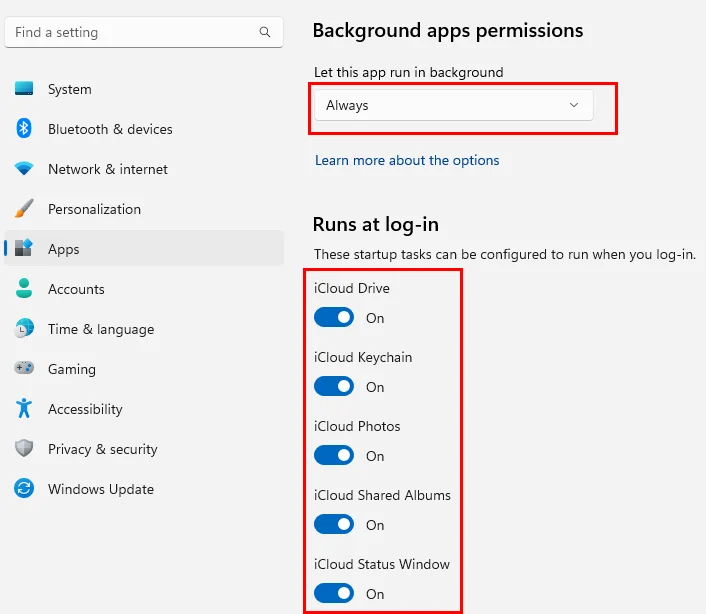The width and height of the screenshot is (706, 614).
Task: Open Privacy & security settings
Action: click(144, 449)
